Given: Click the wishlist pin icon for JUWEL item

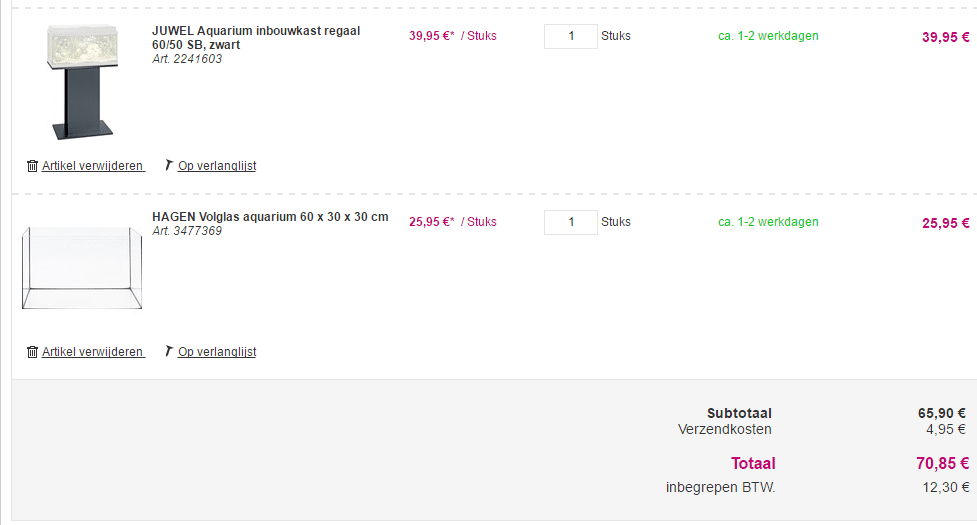Looking at the screenshot, I should click(168, 165).
